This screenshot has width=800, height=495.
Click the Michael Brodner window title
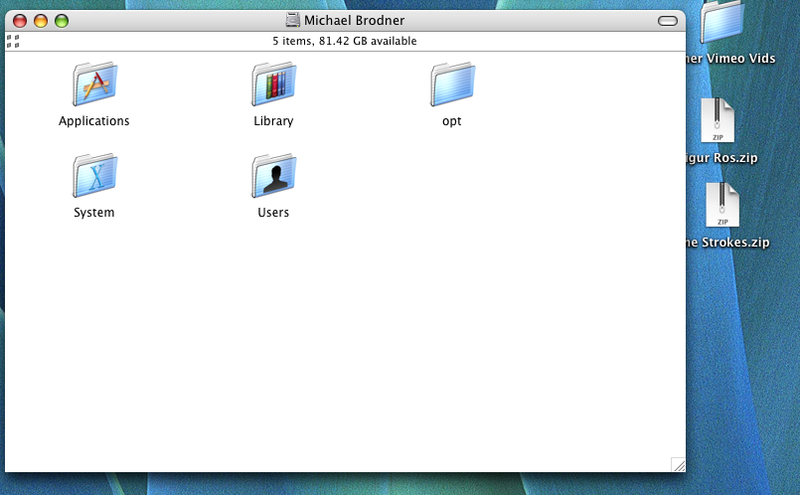tap(354, 20)
